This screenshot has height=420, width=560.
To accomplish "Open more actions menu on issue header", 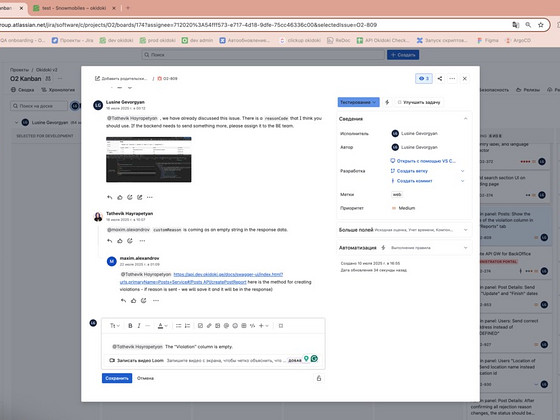I will click(452, 79).
